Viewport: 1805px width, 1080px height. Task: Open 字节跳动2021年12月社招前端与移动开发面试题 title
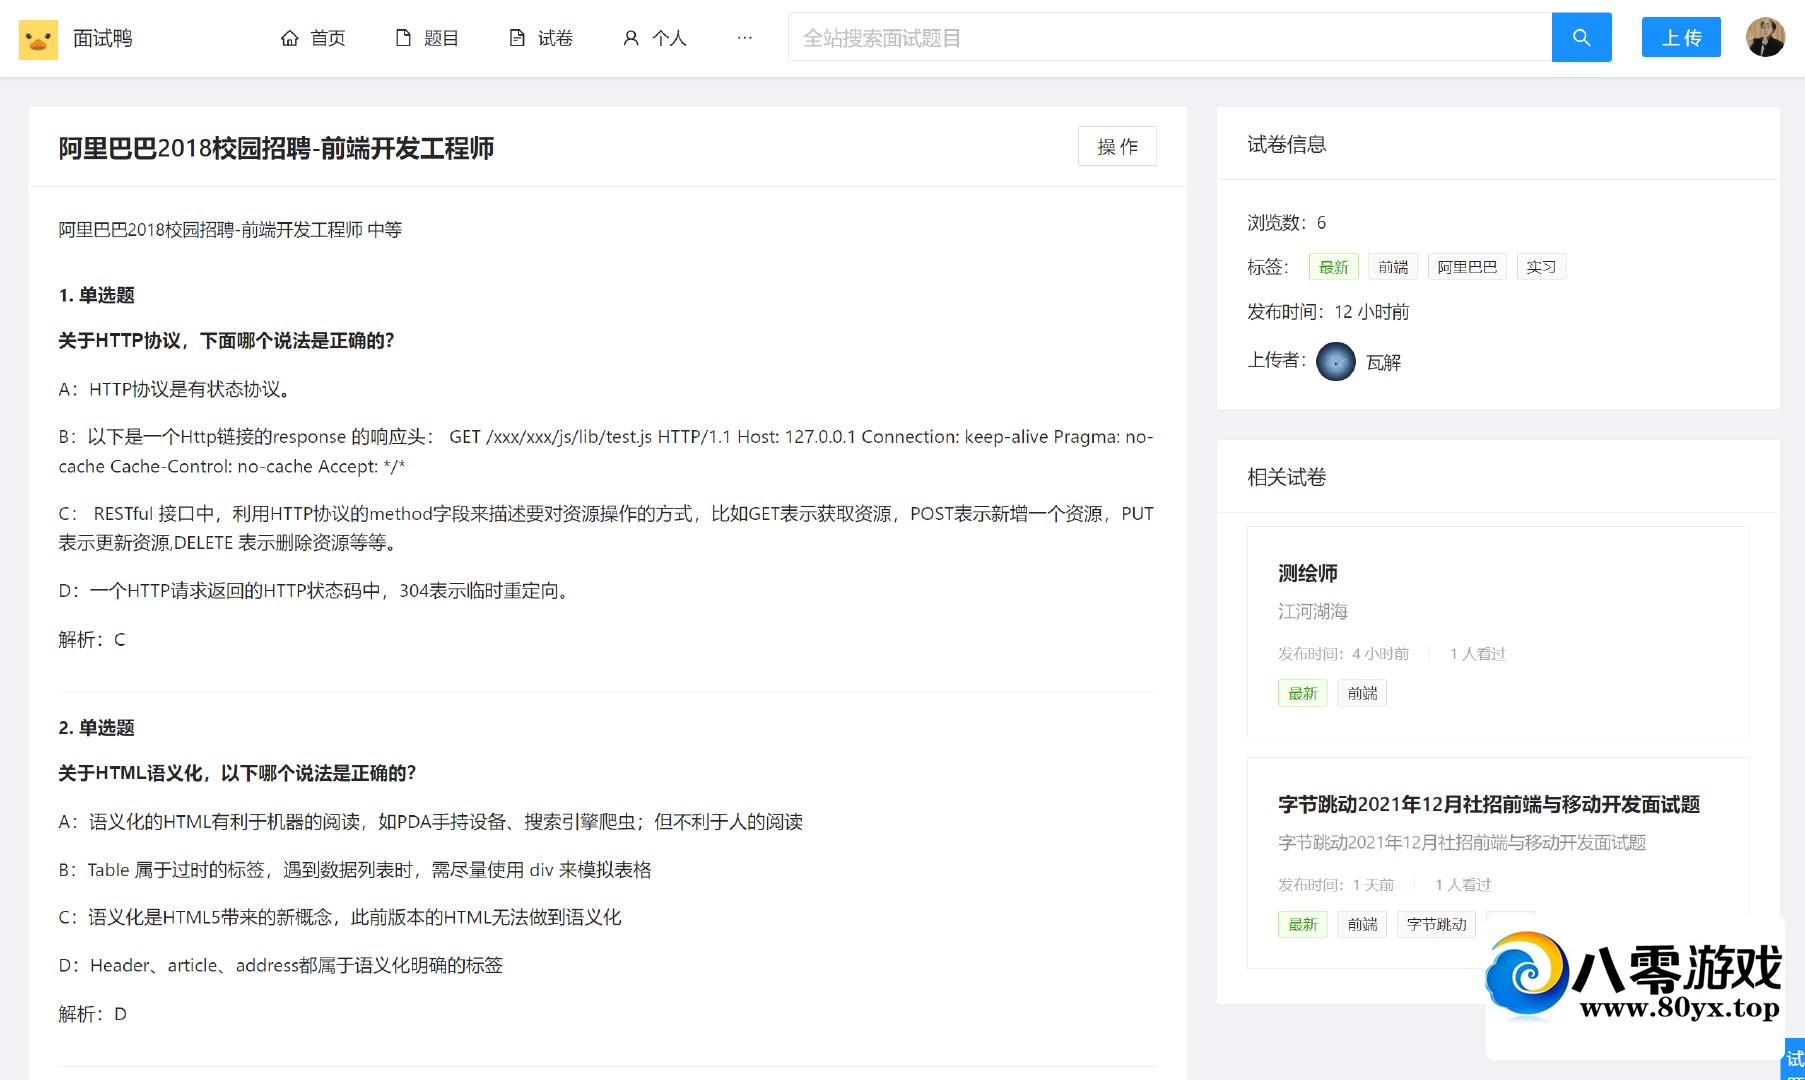pos(1489,804)
